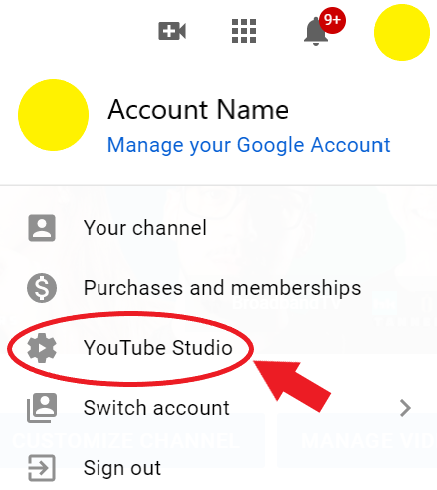Click the Sign out arrow icon
The width and height of the screenshot is (437, 490).
(x=42, y=468)
